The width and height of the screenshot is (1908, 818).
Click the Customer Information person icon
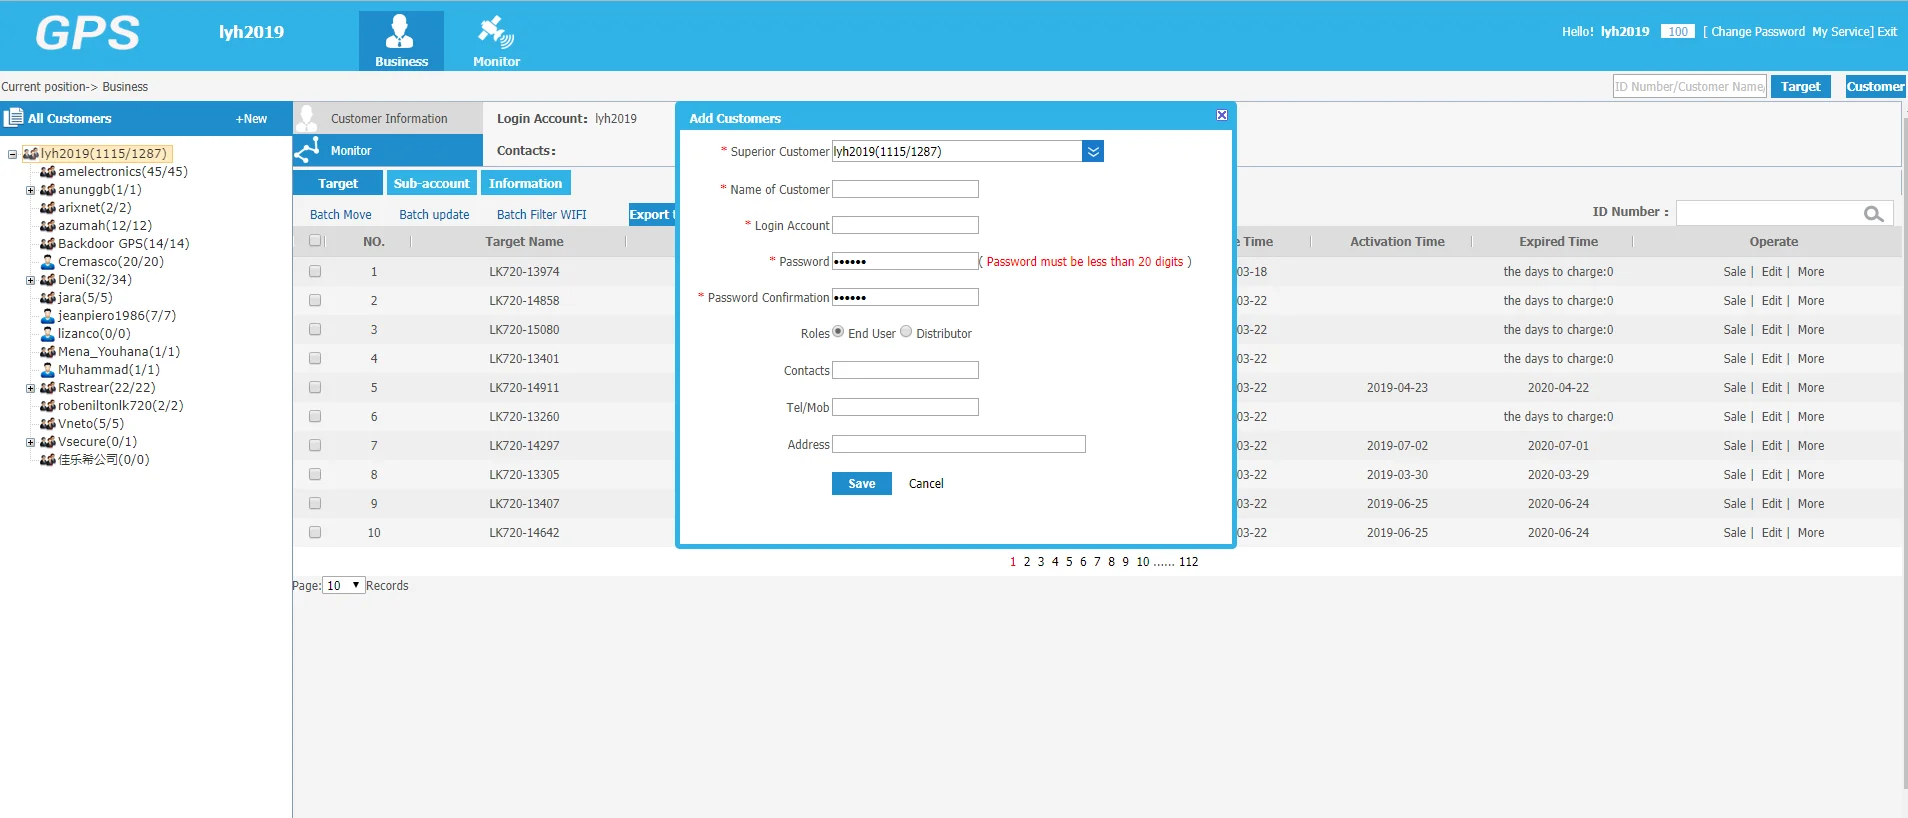pos(307,118)
